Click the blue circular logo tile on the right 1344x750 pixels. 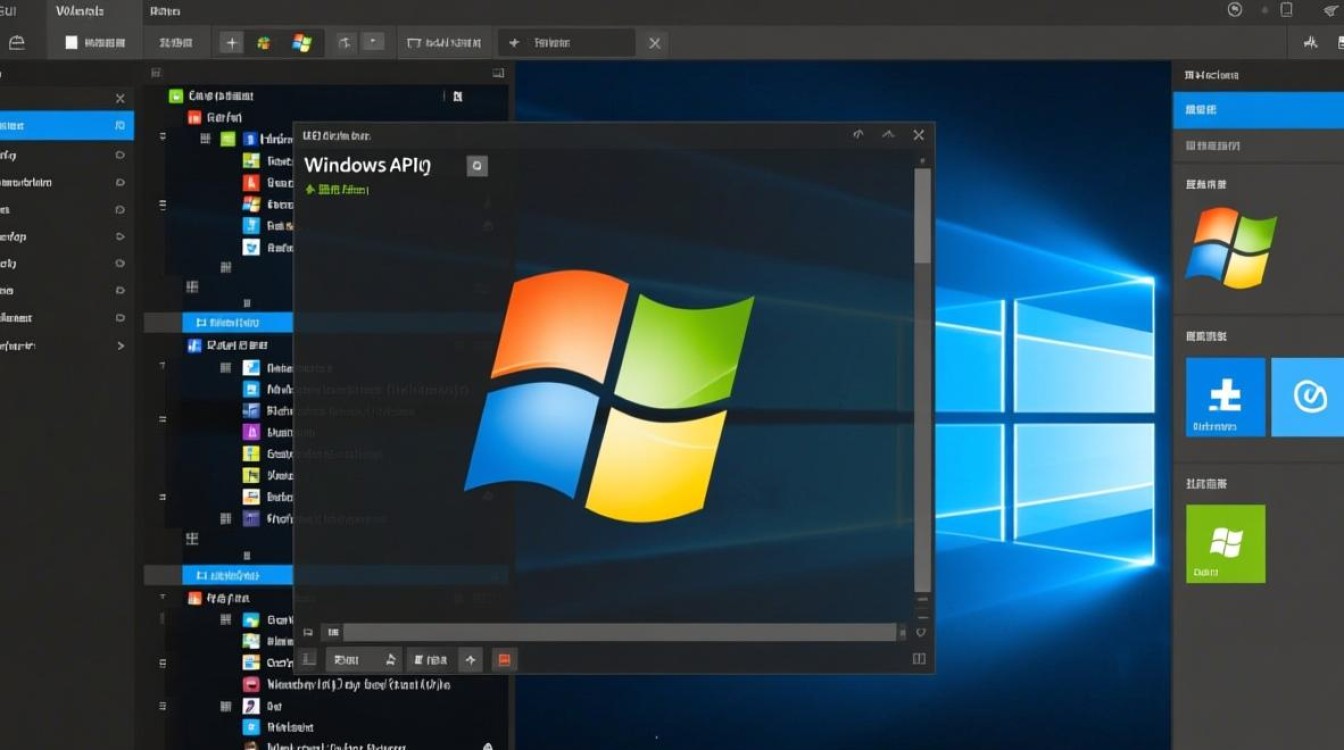1310,397
